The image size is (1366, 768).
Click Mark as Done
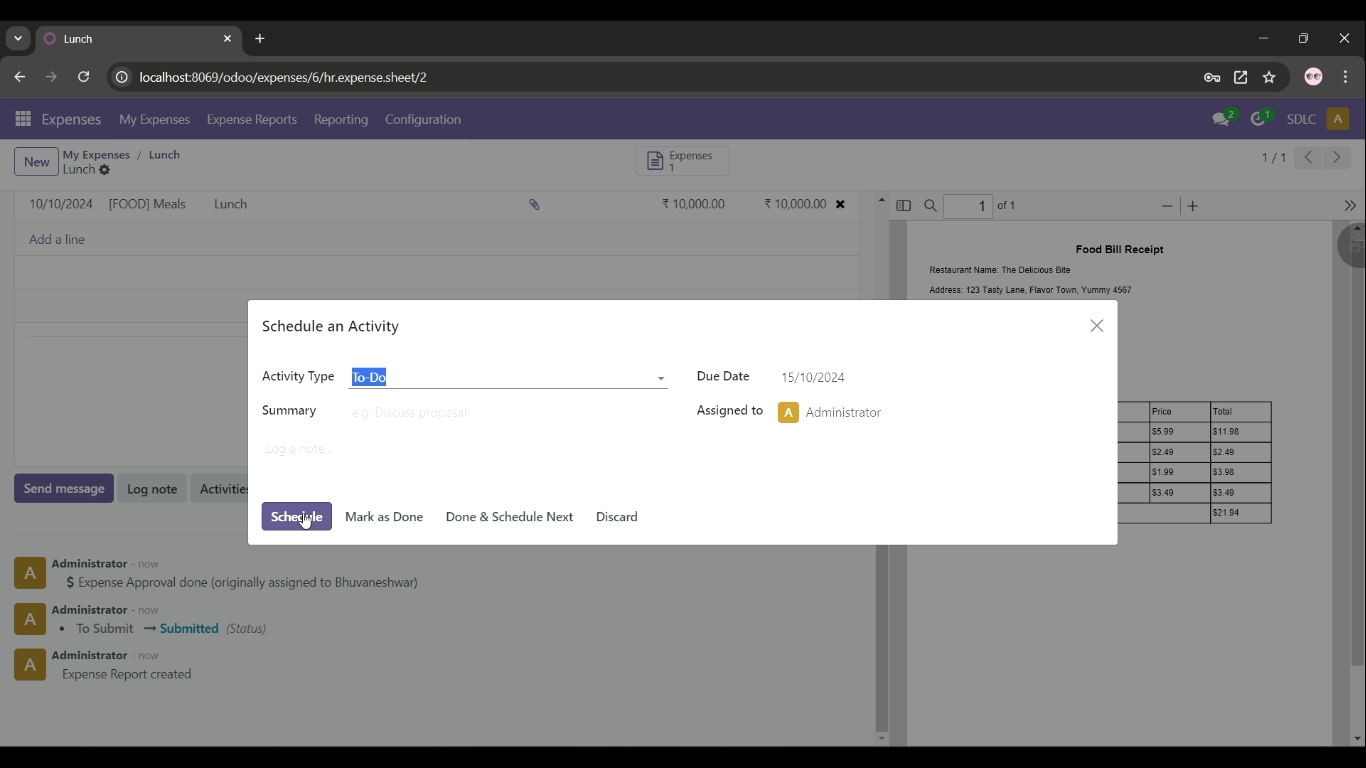(x=384, y=517)
